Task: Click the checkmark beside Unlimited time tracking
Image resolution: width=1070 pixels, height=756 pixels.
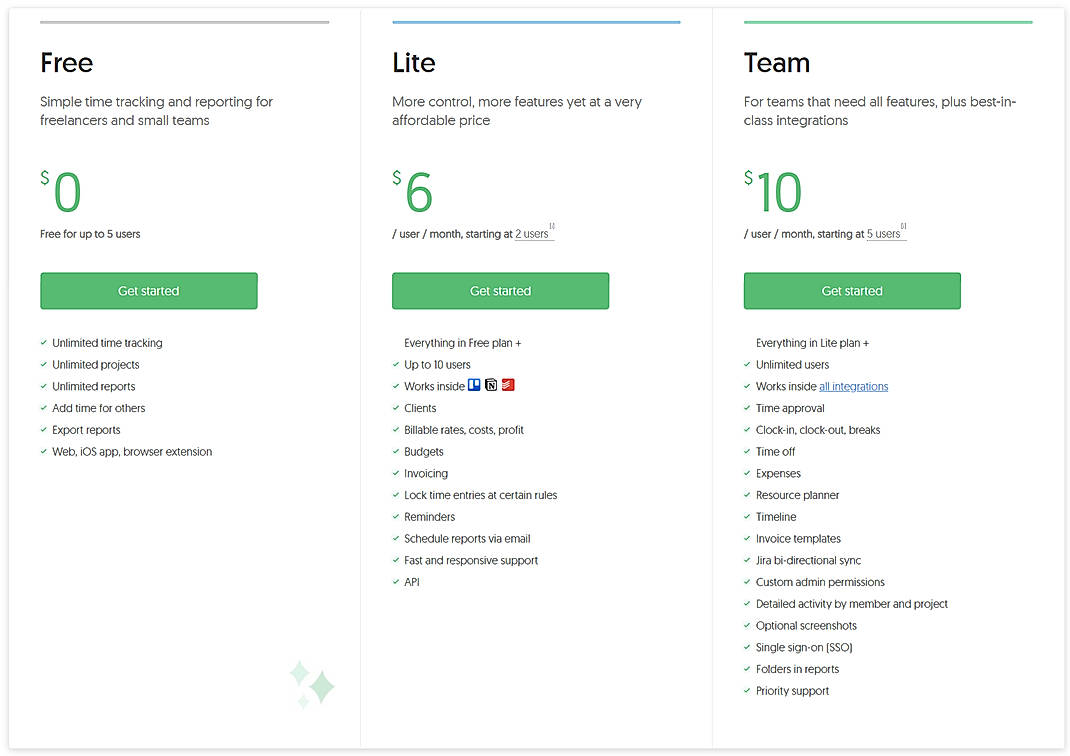Action: click(44, 343)
